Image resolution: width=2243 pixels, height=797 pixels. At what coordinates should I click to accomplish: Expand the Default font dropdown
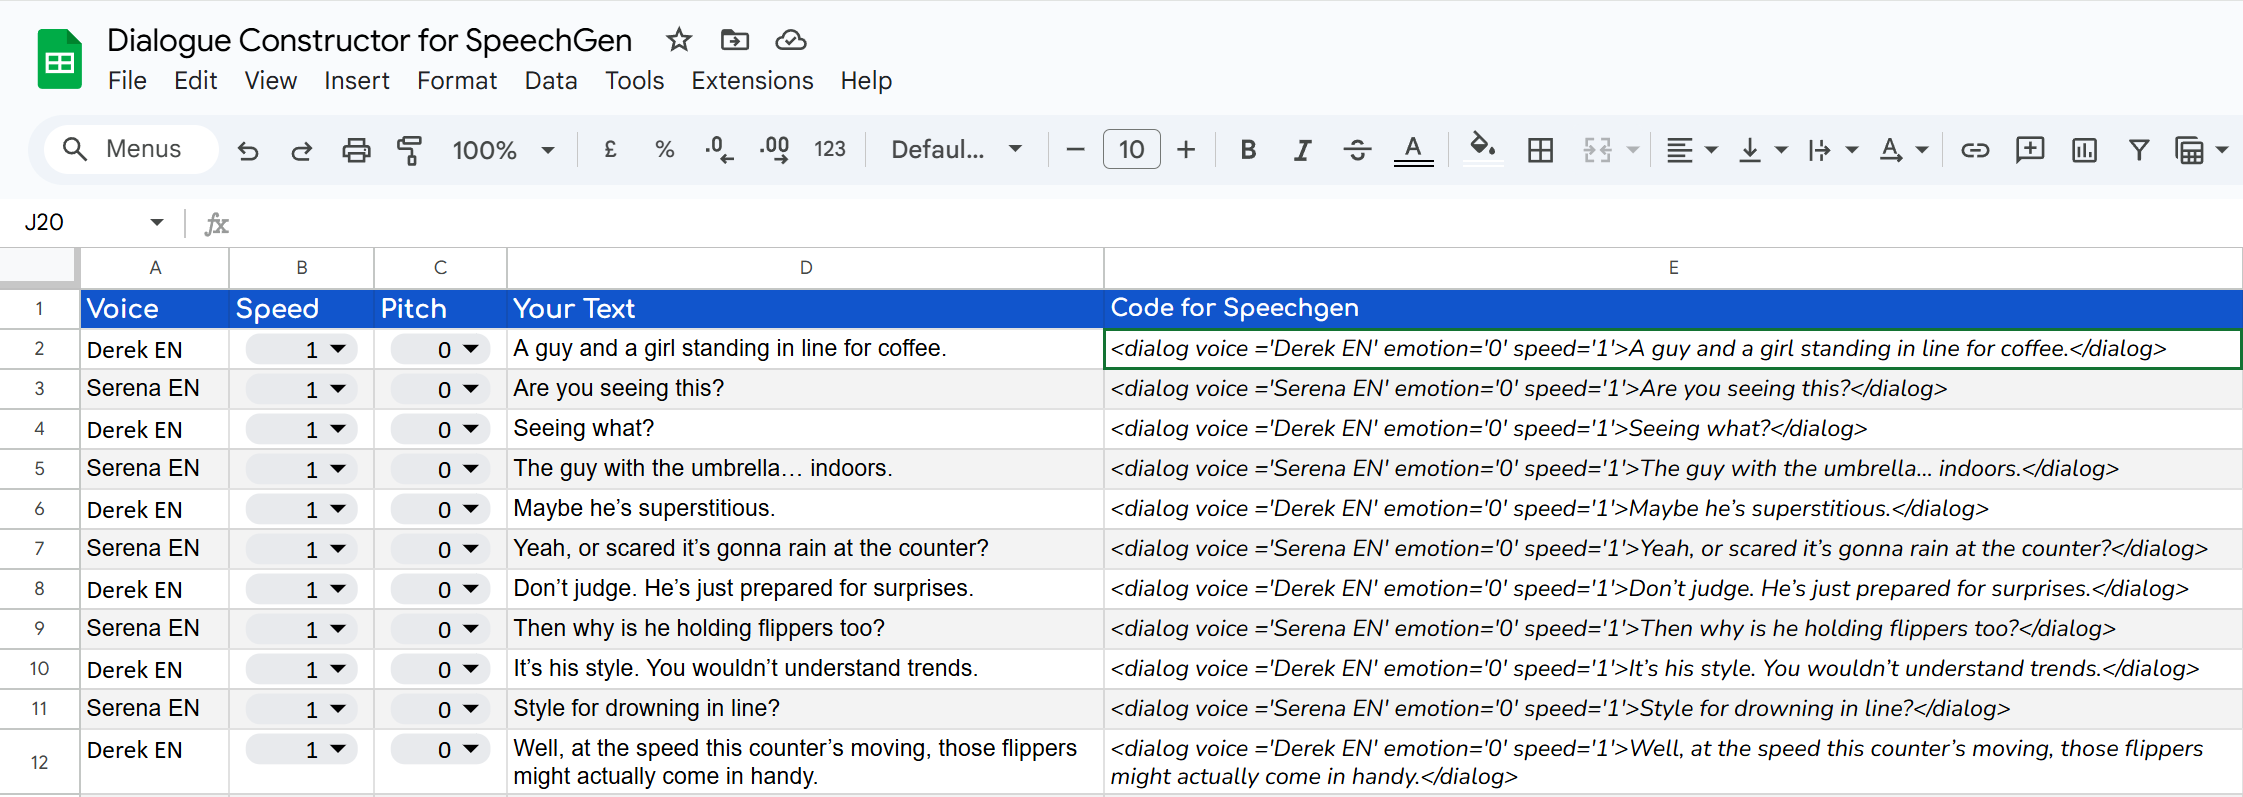coord(956,150)
